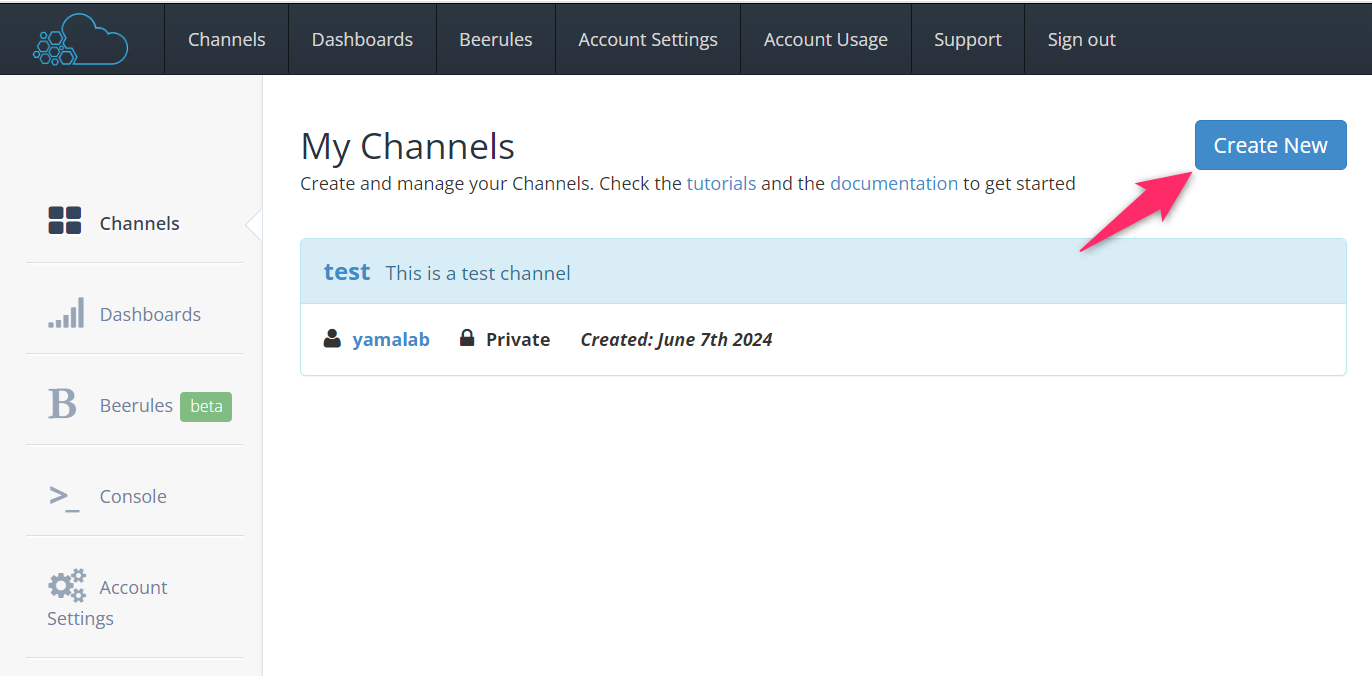The height and width of the screenshot is (676, 1372).
Task: Click the Dashboards bar-chart icon in sidebar
Action: point(66,313)
